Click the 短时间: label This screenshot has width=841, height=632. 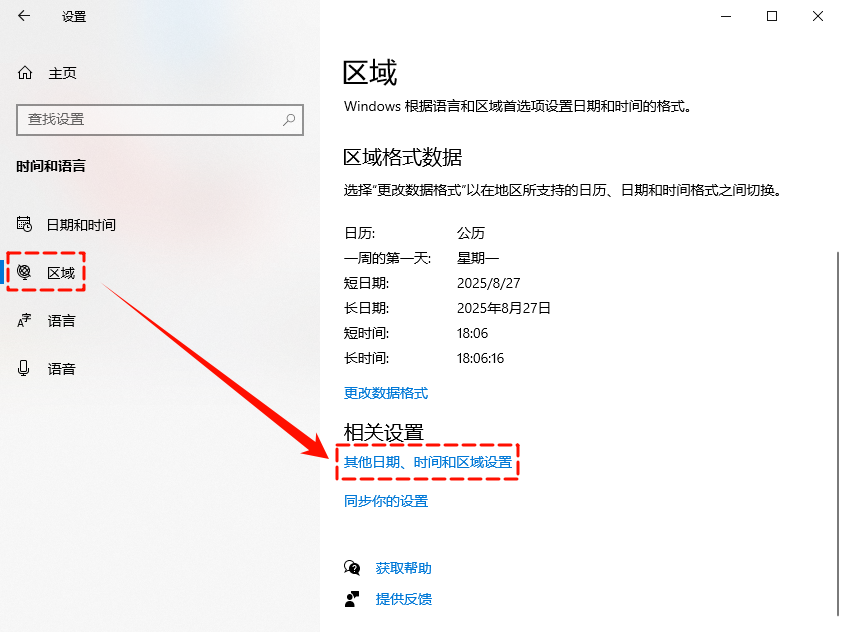pos(366,333)
